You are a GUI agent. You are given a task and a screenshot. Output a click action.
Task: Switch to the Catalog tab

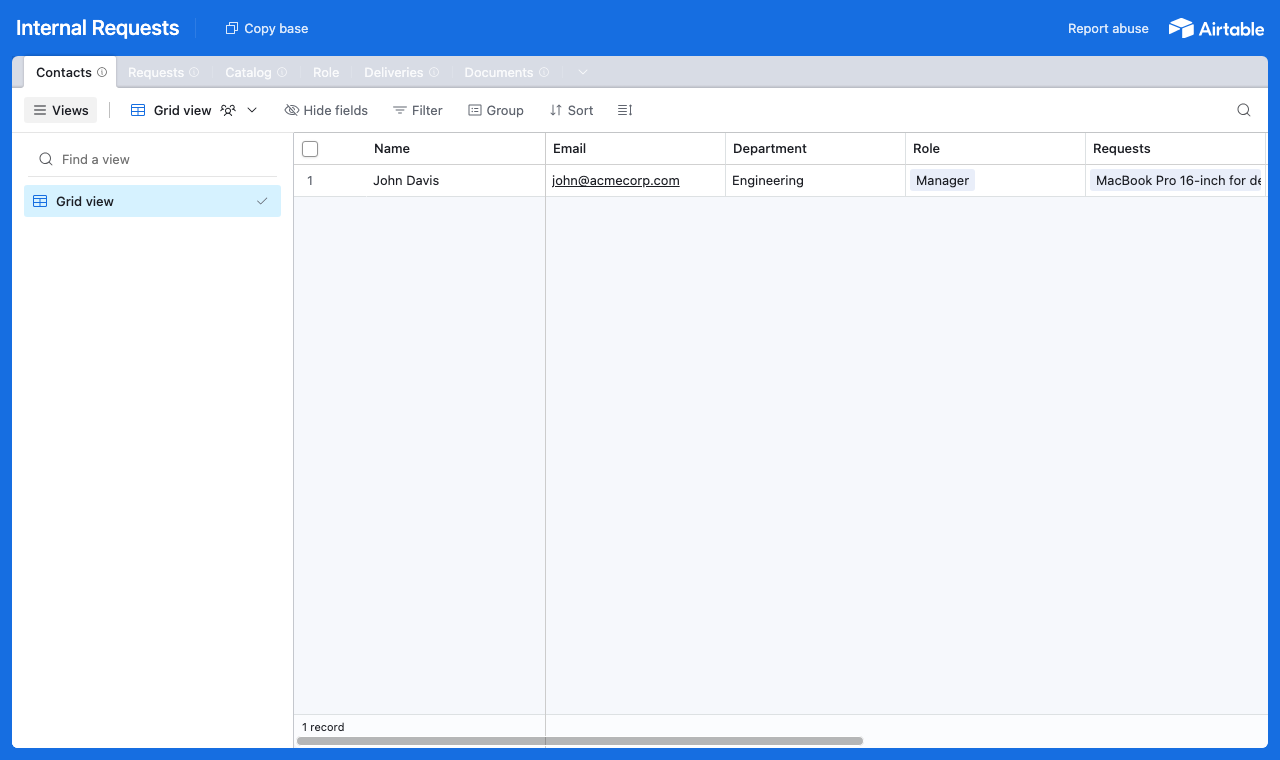pyautogui.click(x=255, y=72)
